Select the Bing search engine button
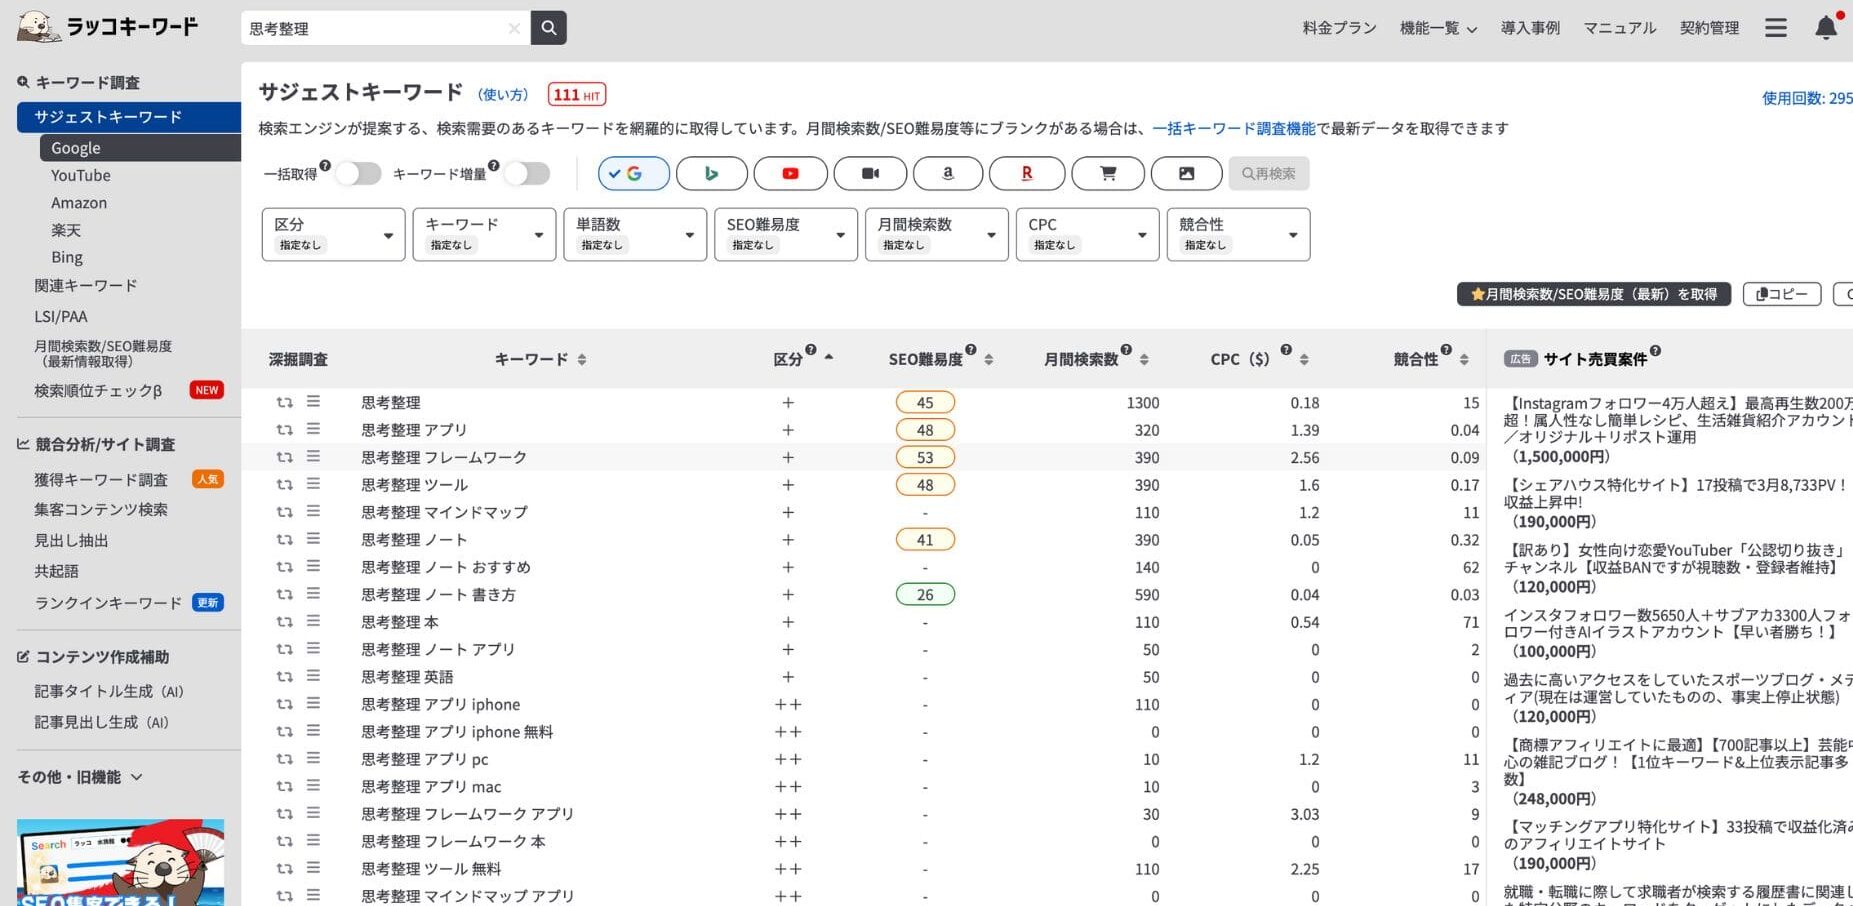 coord(712,173)
